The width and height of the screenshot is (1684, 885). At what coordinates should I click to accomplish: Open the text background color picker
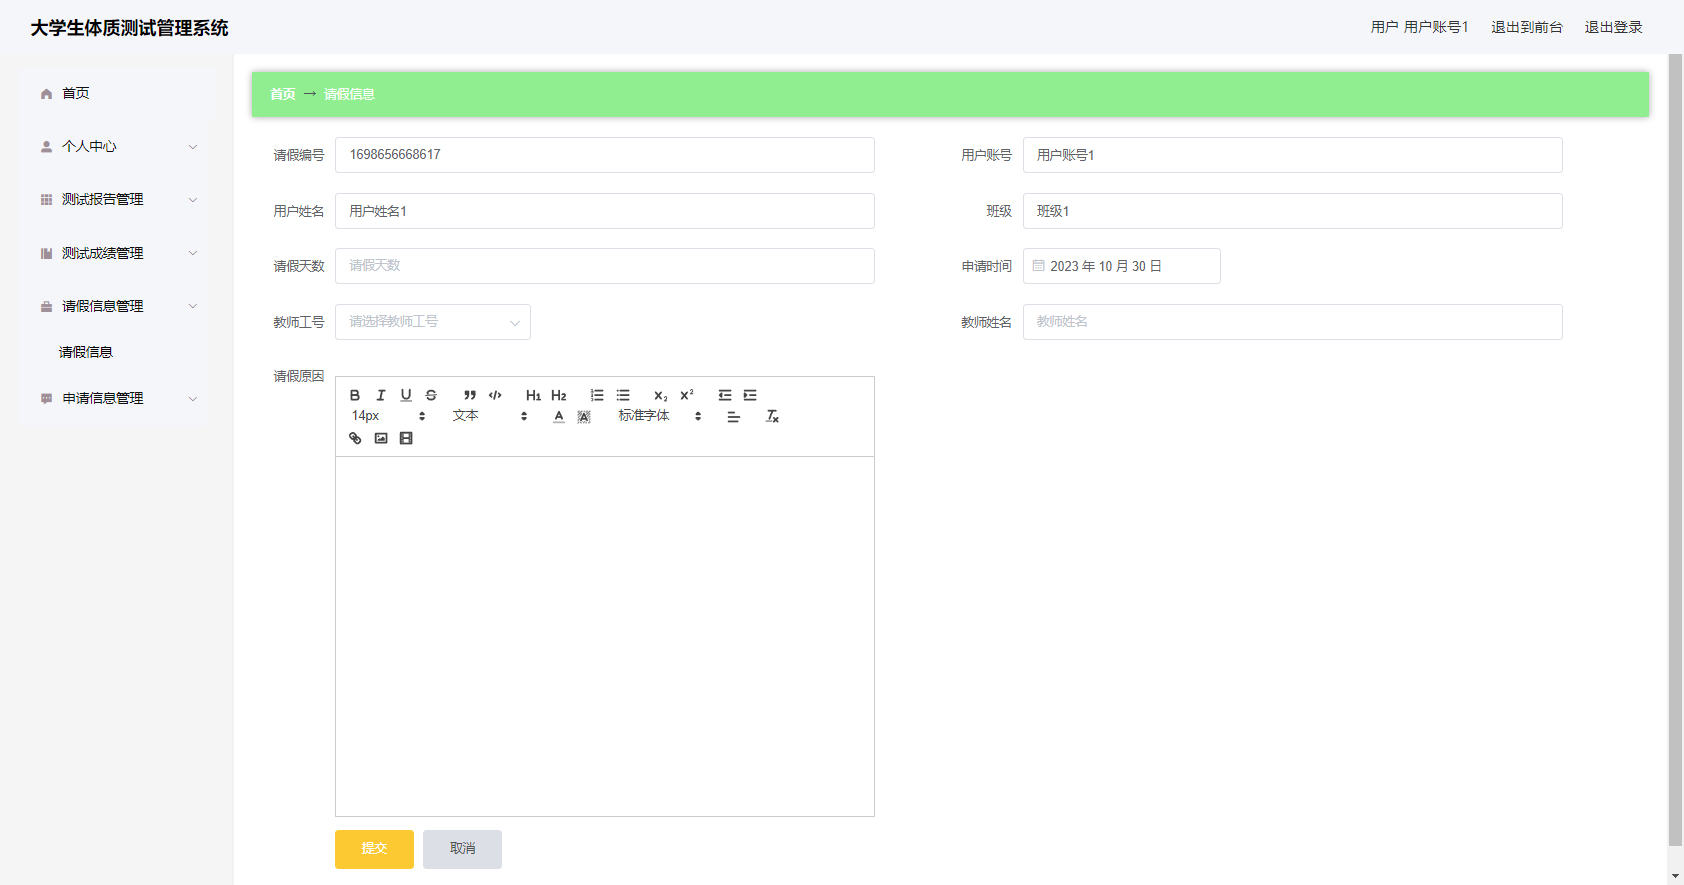pyautogui.click(x=584, y=416)
